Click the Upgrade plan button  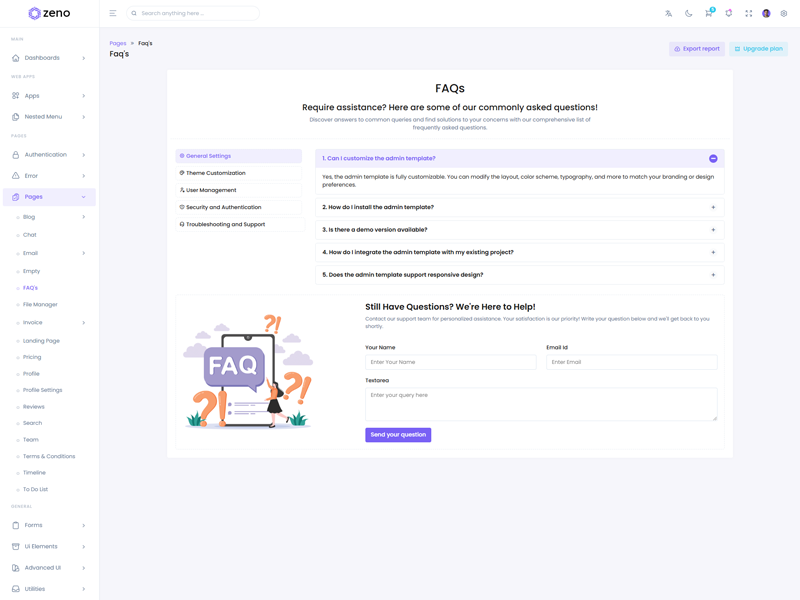[x=758, y=49]
